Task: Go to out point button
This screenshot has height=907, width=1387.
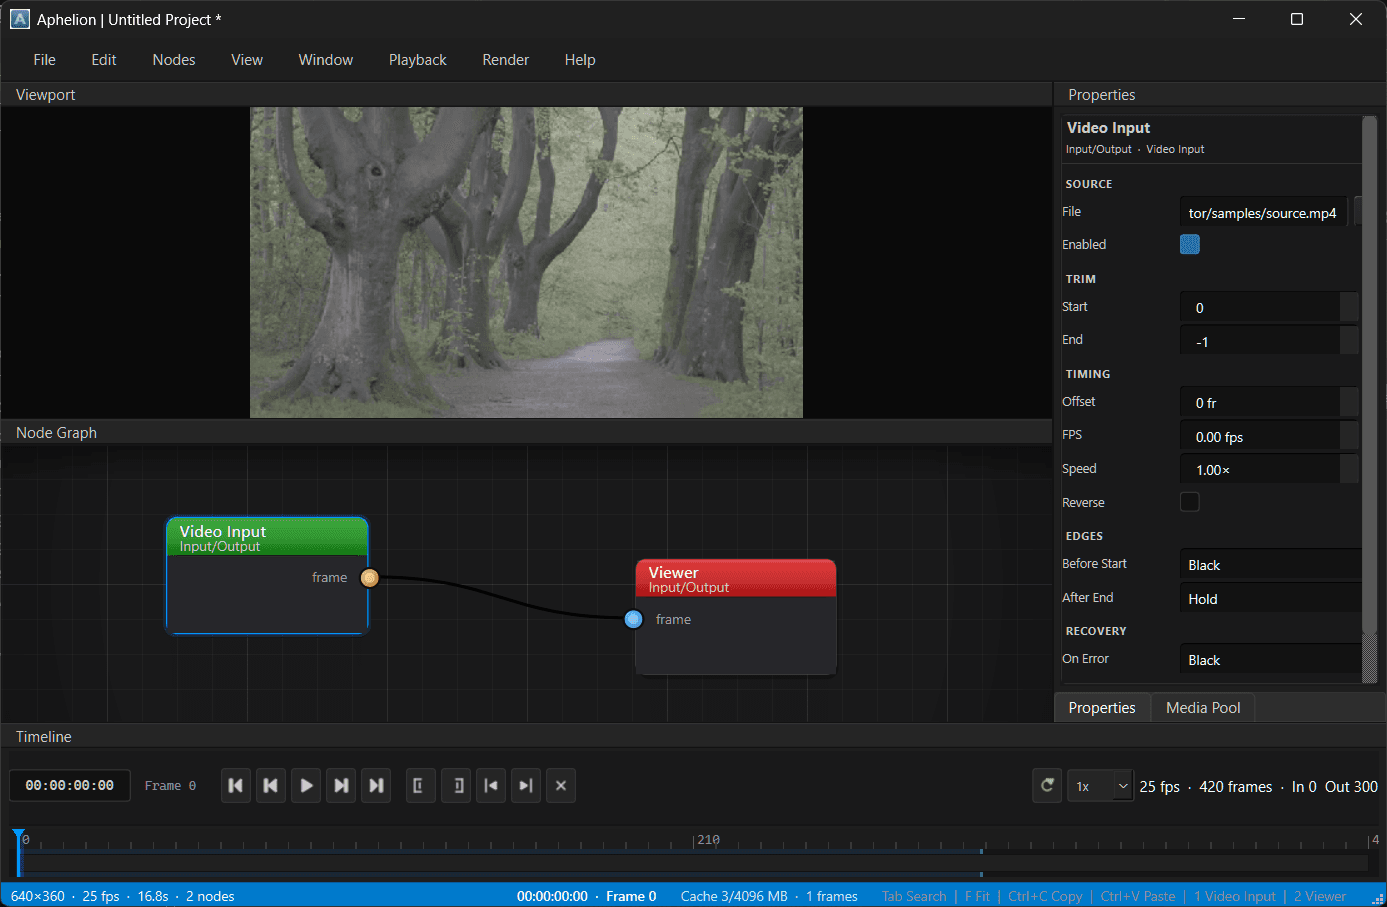Action: tap(526, 786)
